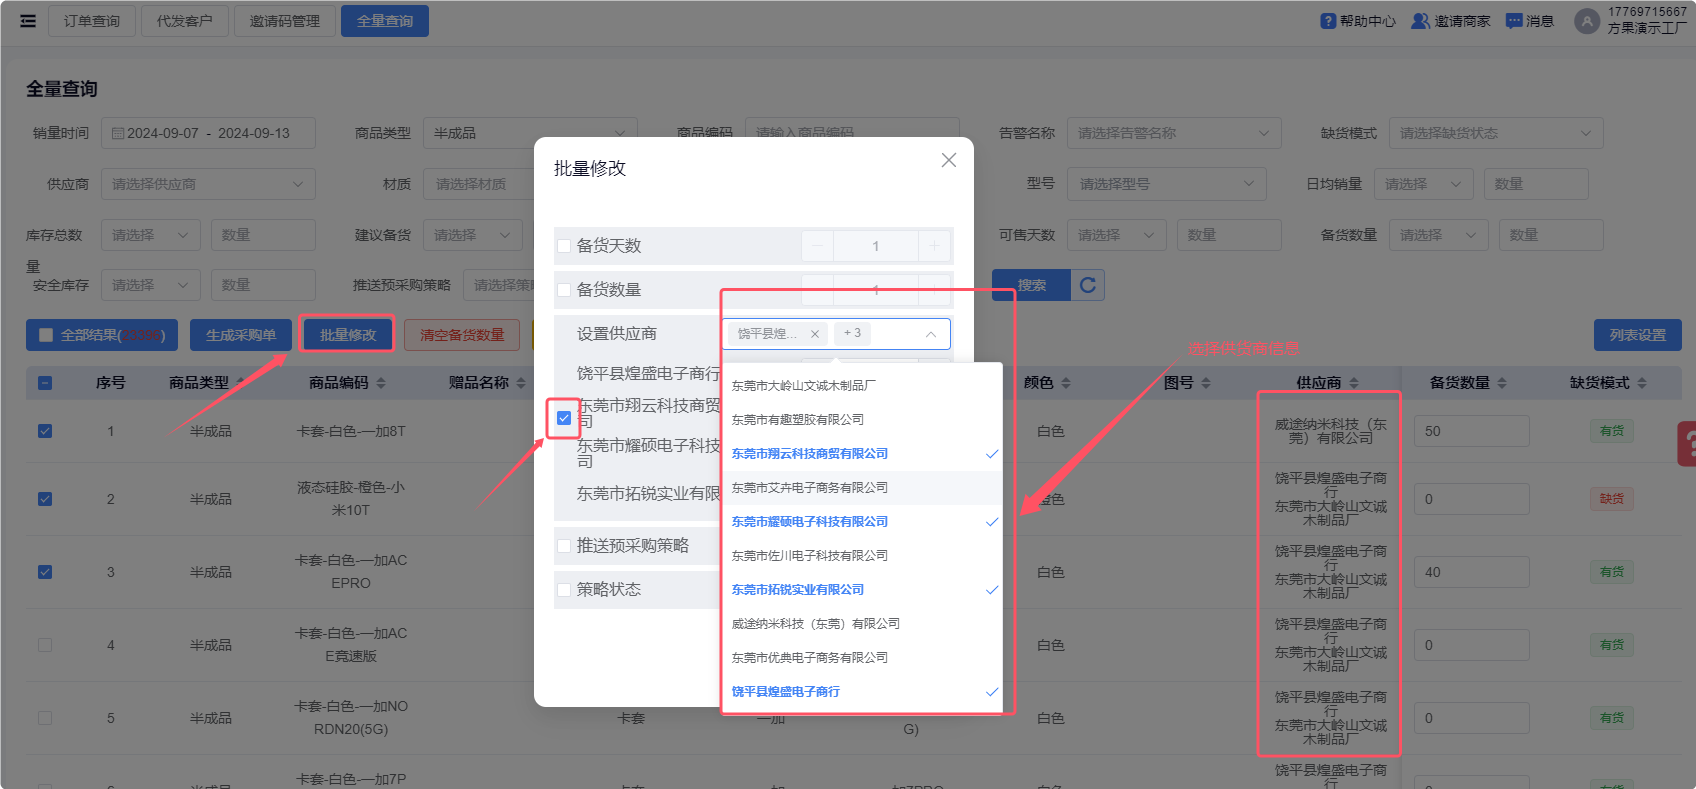
Task: Click the refresh icon beside 搜索
Action: [1088, 285]
